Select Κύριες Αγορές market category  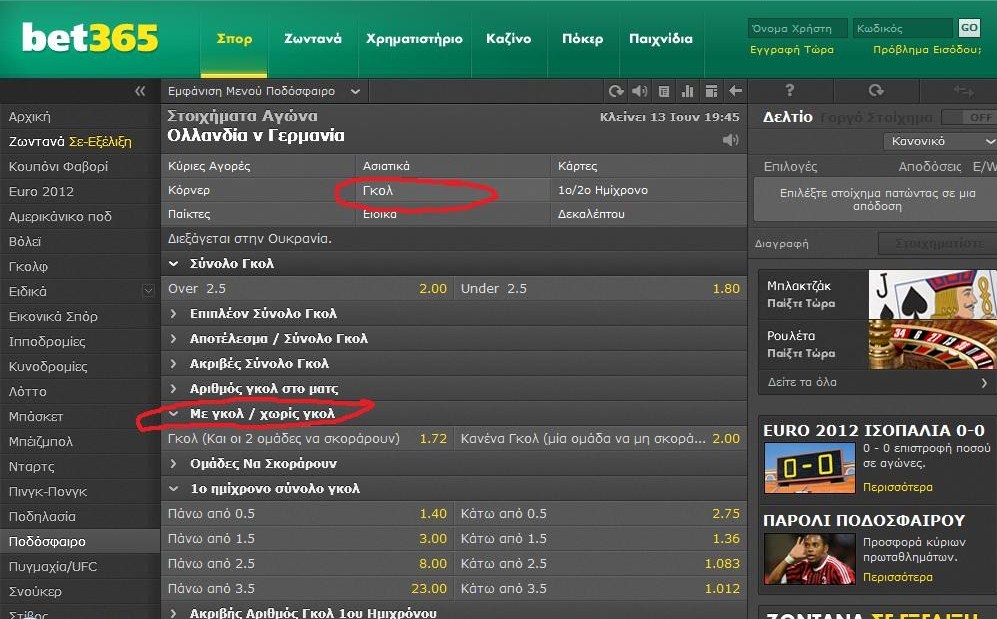pyautogui.click(x=258, y=166)
